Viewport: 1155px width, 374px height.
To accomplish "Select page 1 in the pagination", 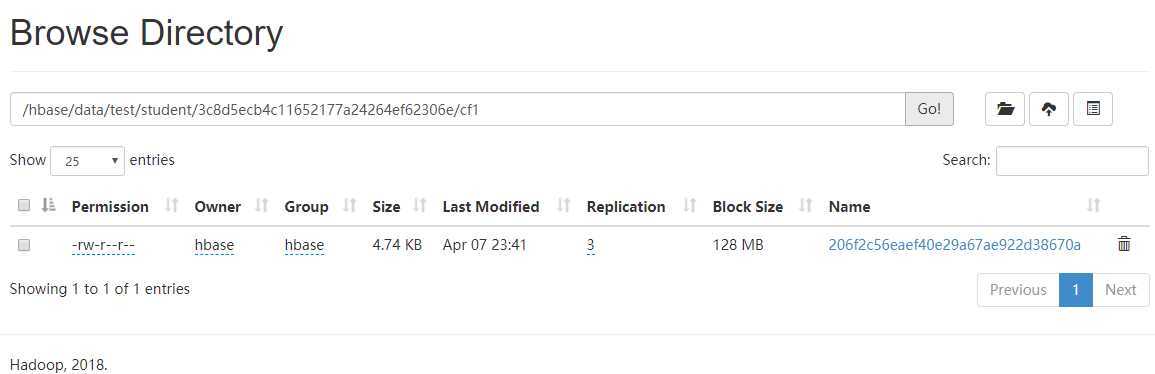I will [1075, 290].
